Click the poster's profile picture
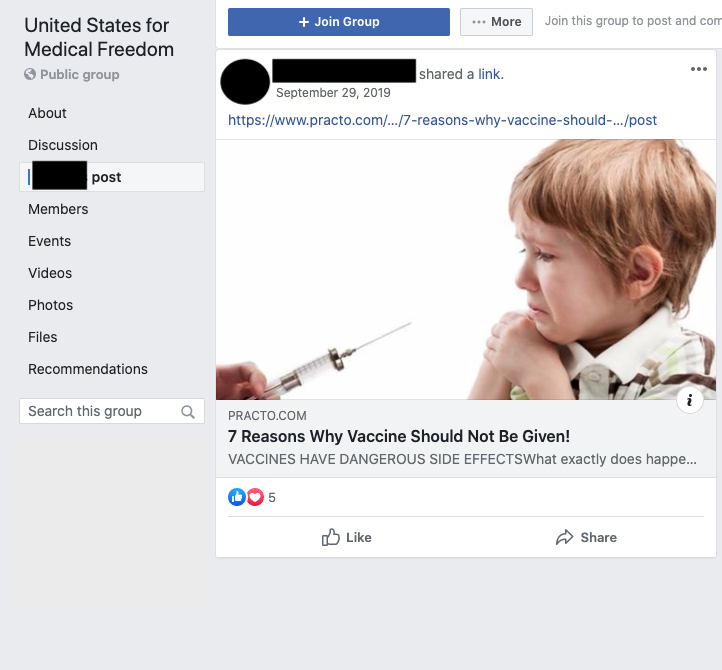Viewport: 722px width, 670px height. (x=245, y=82)
